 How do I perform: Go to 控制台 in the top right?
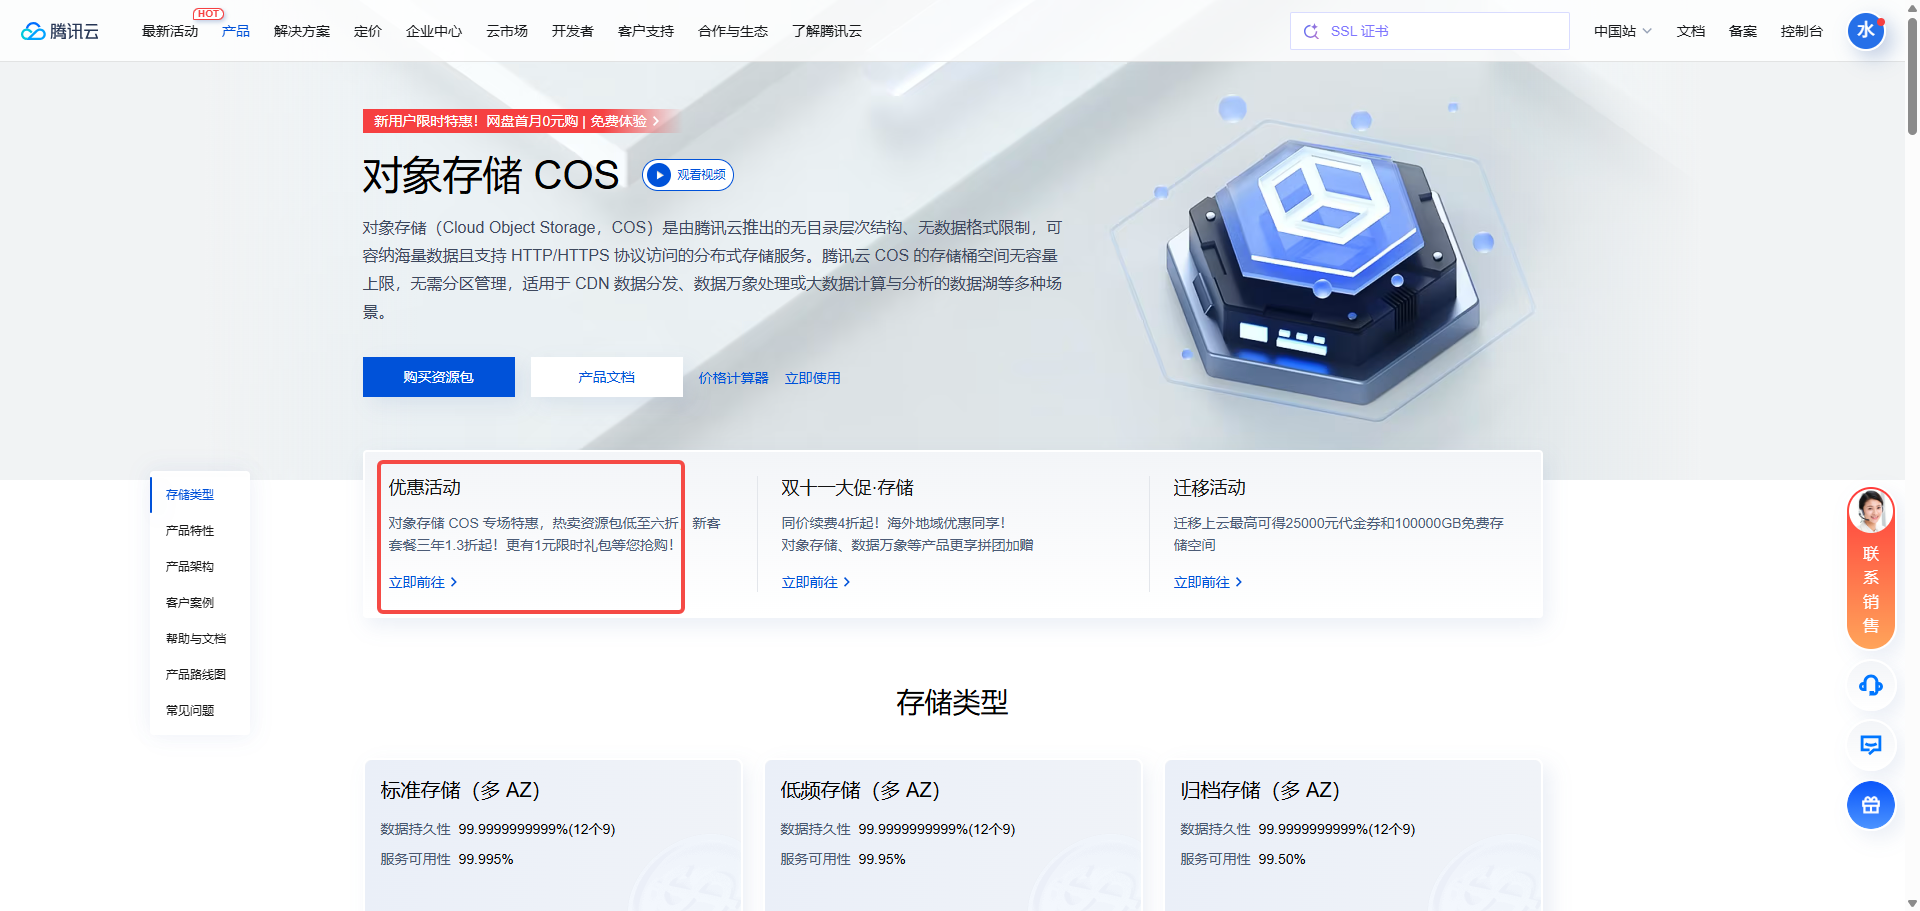[1801, 31]
